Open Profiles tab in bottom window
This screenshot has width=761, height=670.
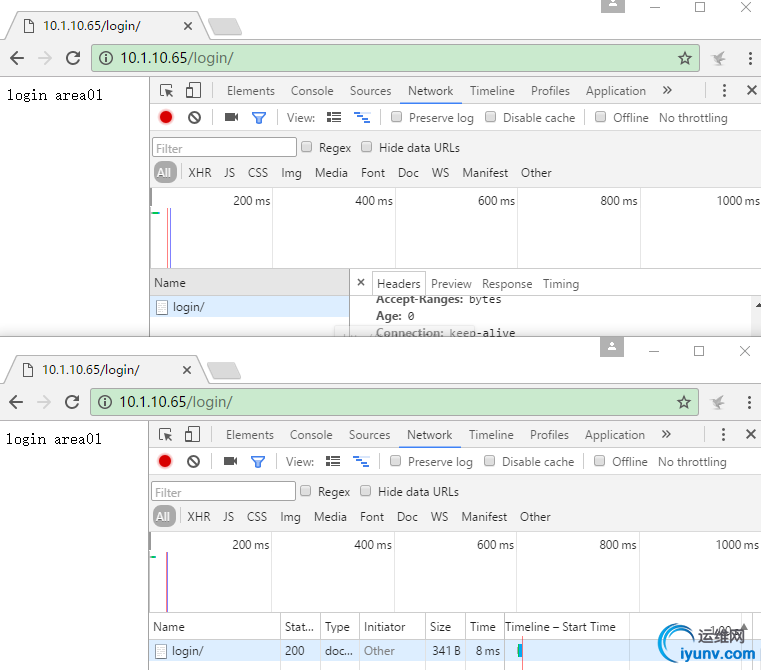(x=549, y=435)
